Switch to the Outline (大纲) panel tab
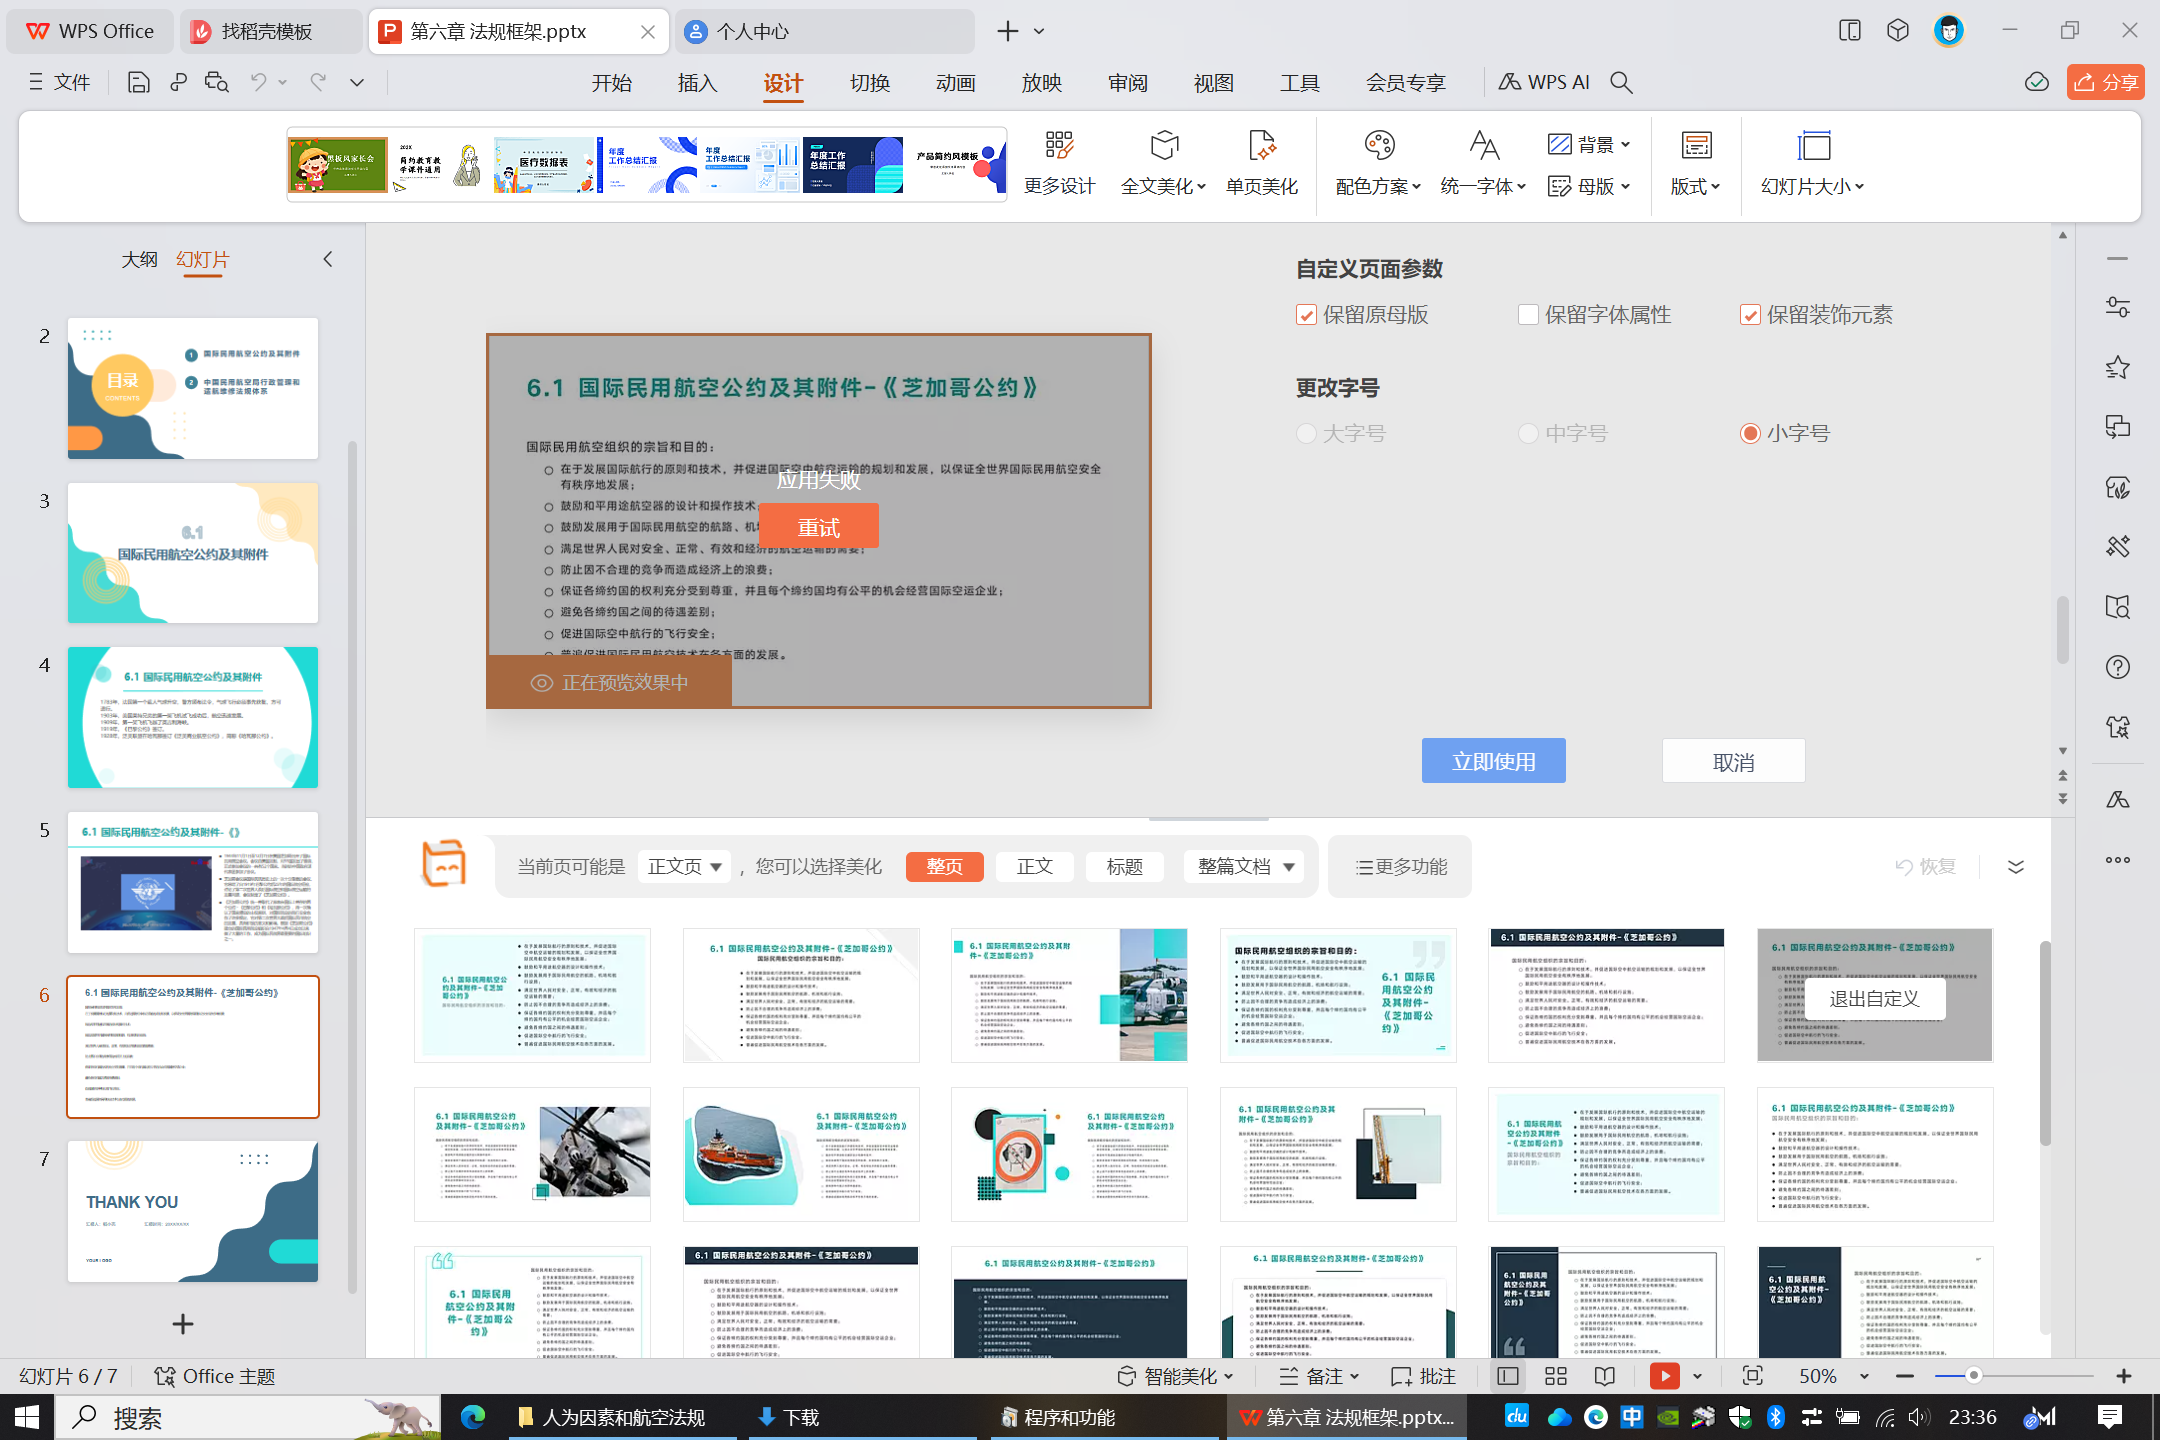 (x=139, y=259)
